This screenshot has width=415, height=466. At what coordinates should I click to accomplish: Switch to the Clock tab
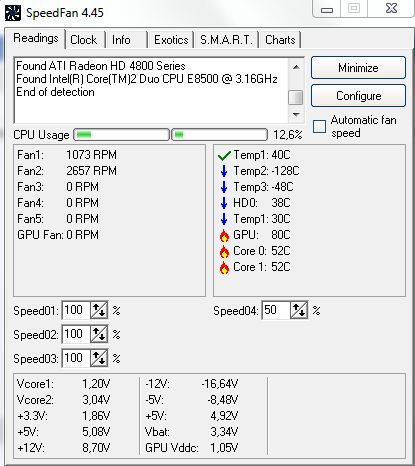[x=84, y=40]
